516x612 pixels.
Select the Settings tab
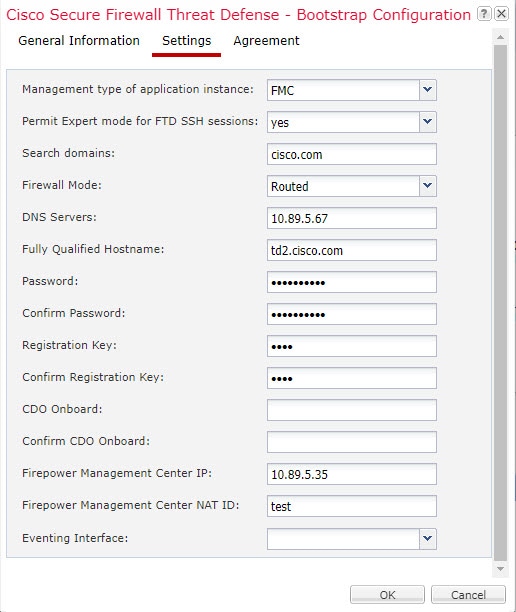coord(187,41)
